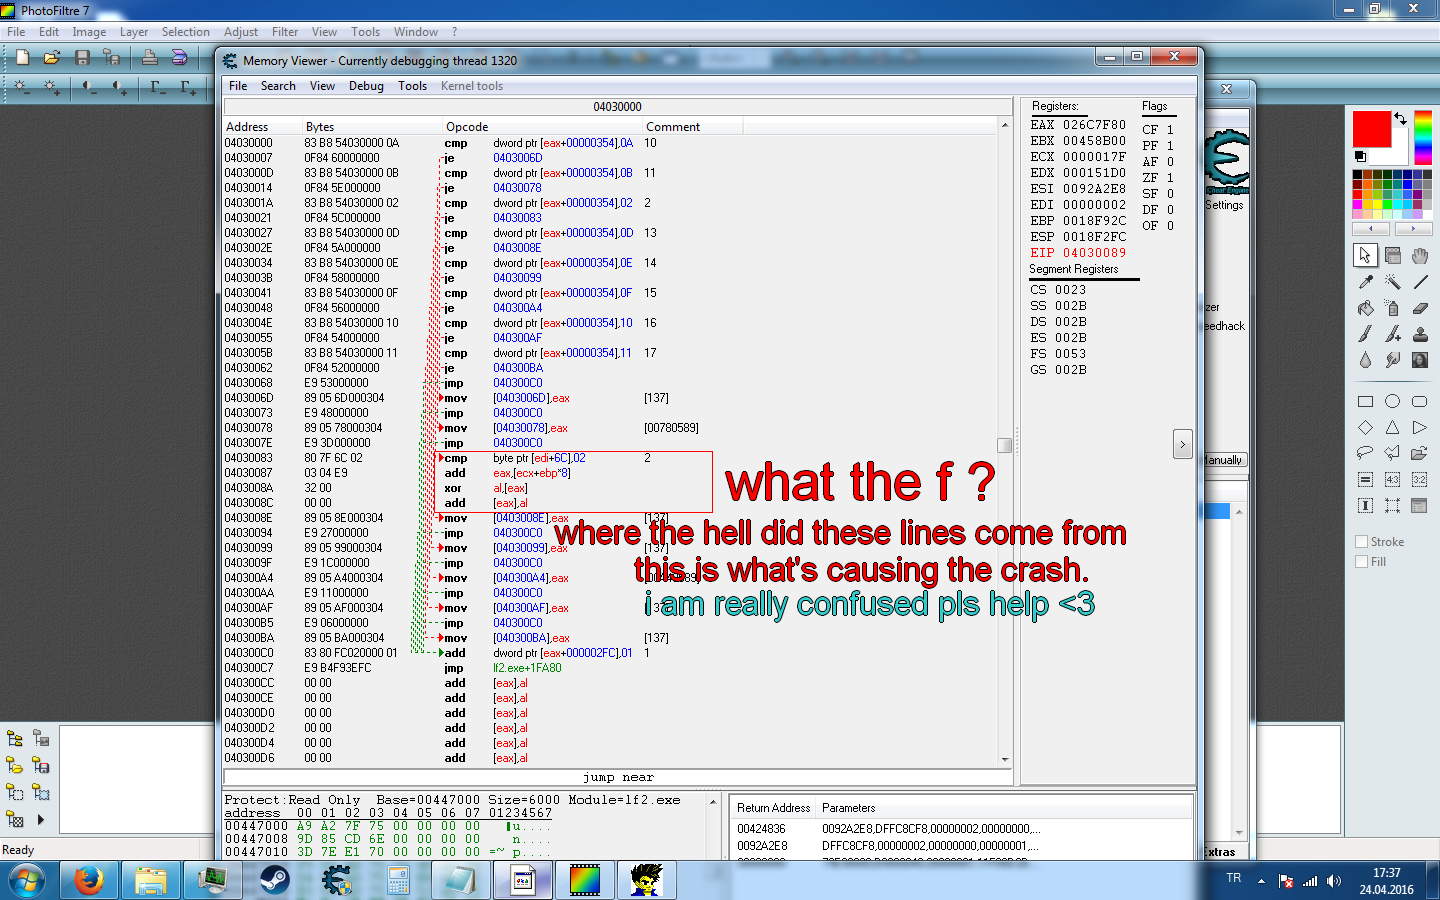
Task: Enable the Stroke checkbox
Action: (x=1361, y=542)
